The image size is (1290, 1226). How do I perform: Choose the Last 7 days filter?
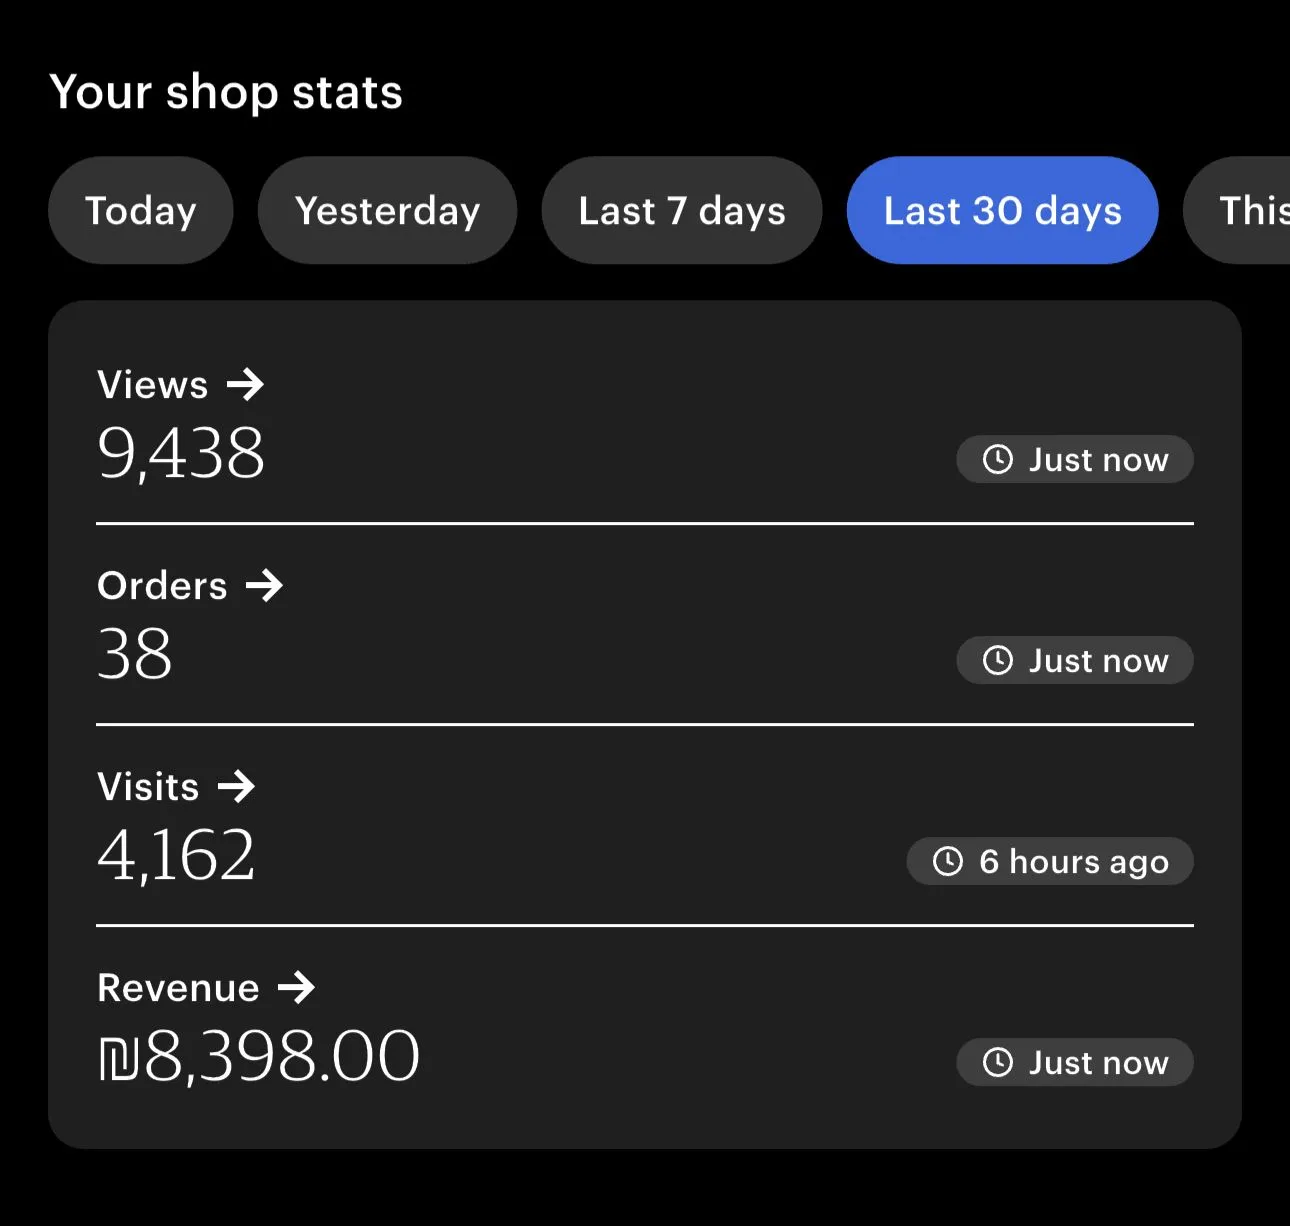tap(682, 211)
